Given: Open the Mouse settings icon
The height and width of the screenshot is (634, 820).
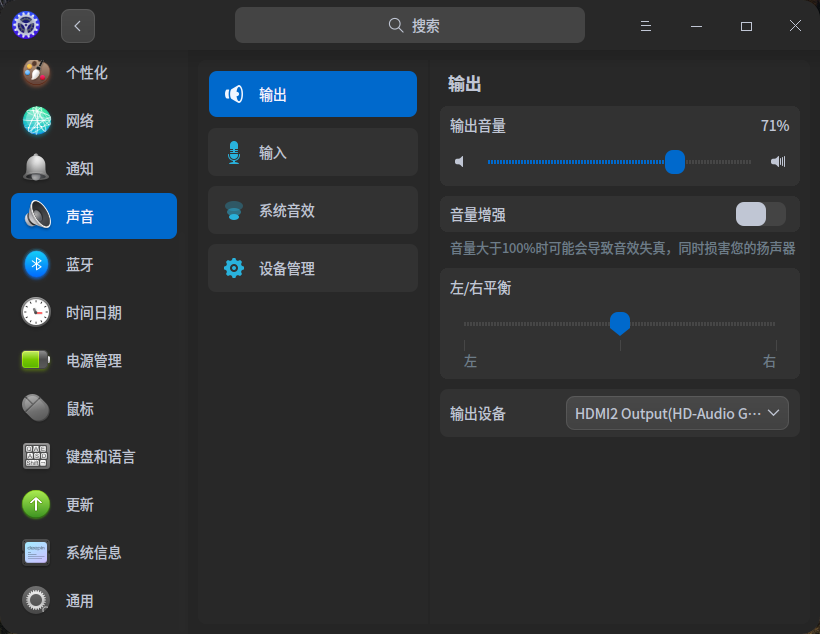Looking at the screenshot, I should (37, 408).
